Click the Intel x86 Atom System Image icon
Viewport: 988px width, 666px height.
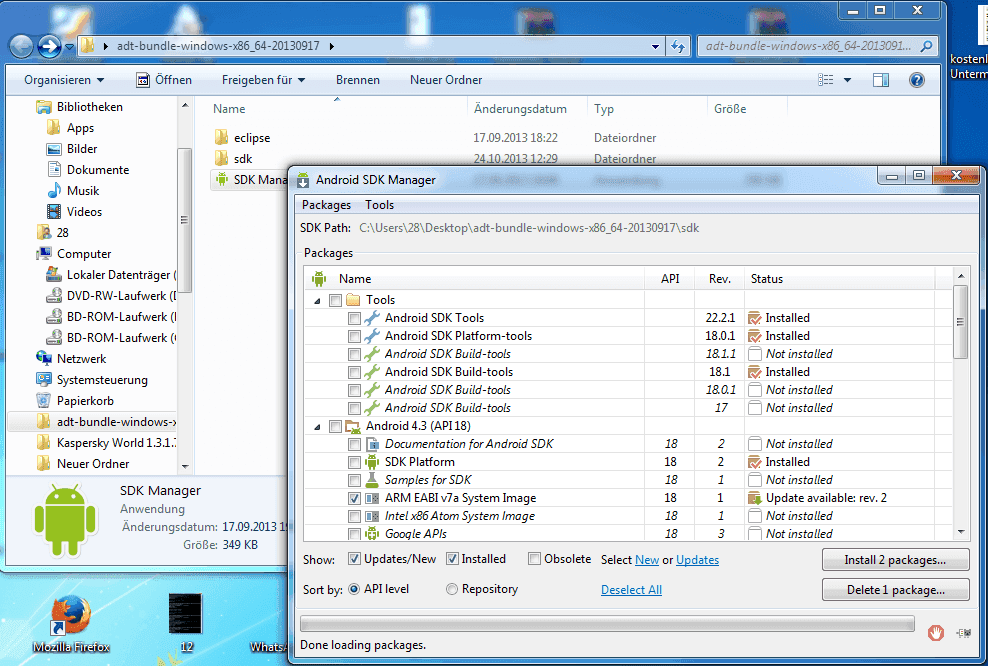click(x=372, y=516)
